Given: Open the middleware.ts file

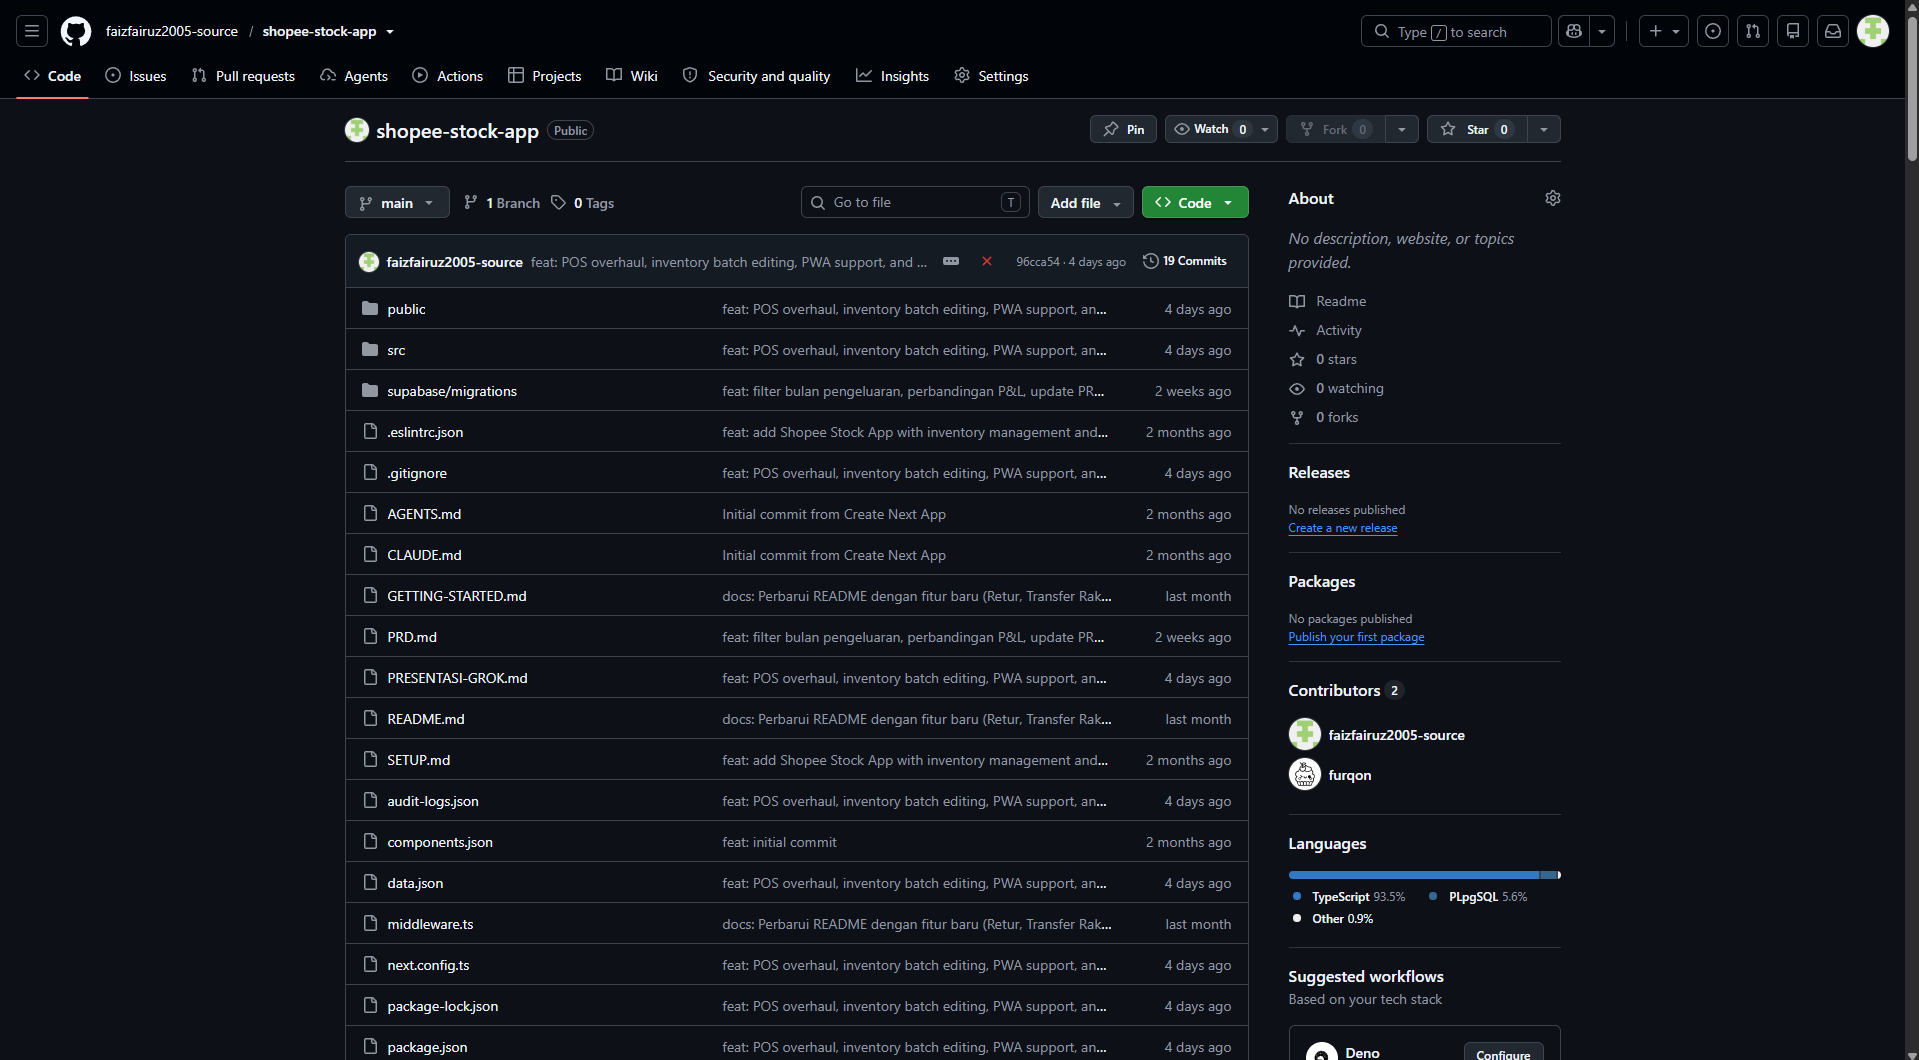Looking at the screenshot, I should pos(430,924).
